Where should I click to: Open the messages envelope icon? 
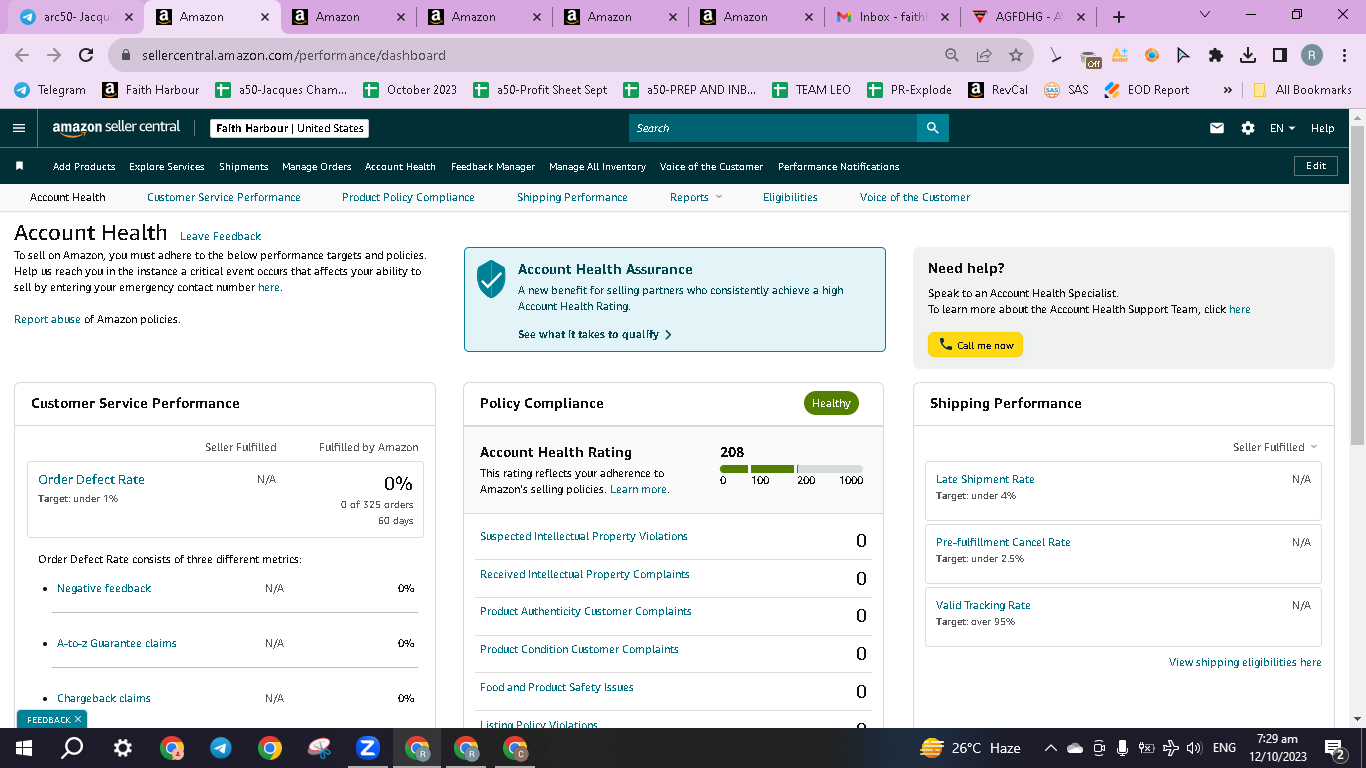(x=1217, y=128)
